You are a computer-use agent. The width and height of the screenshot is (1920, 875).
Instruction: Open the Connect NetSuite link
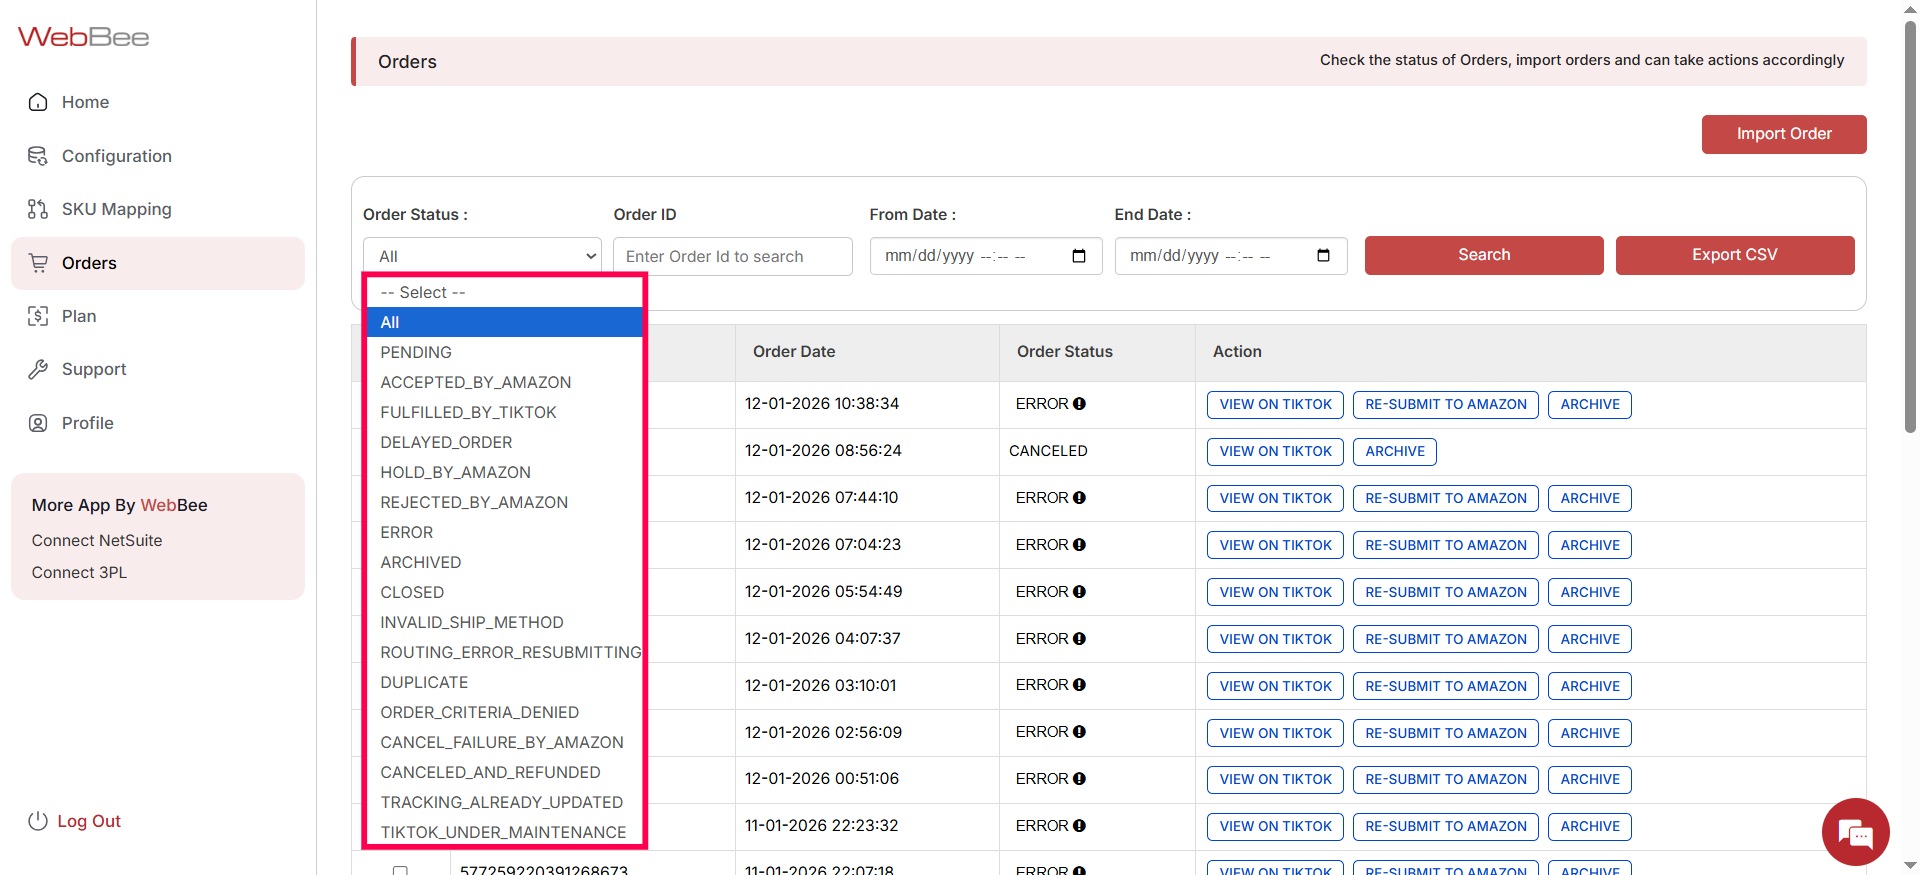(97, 540)
